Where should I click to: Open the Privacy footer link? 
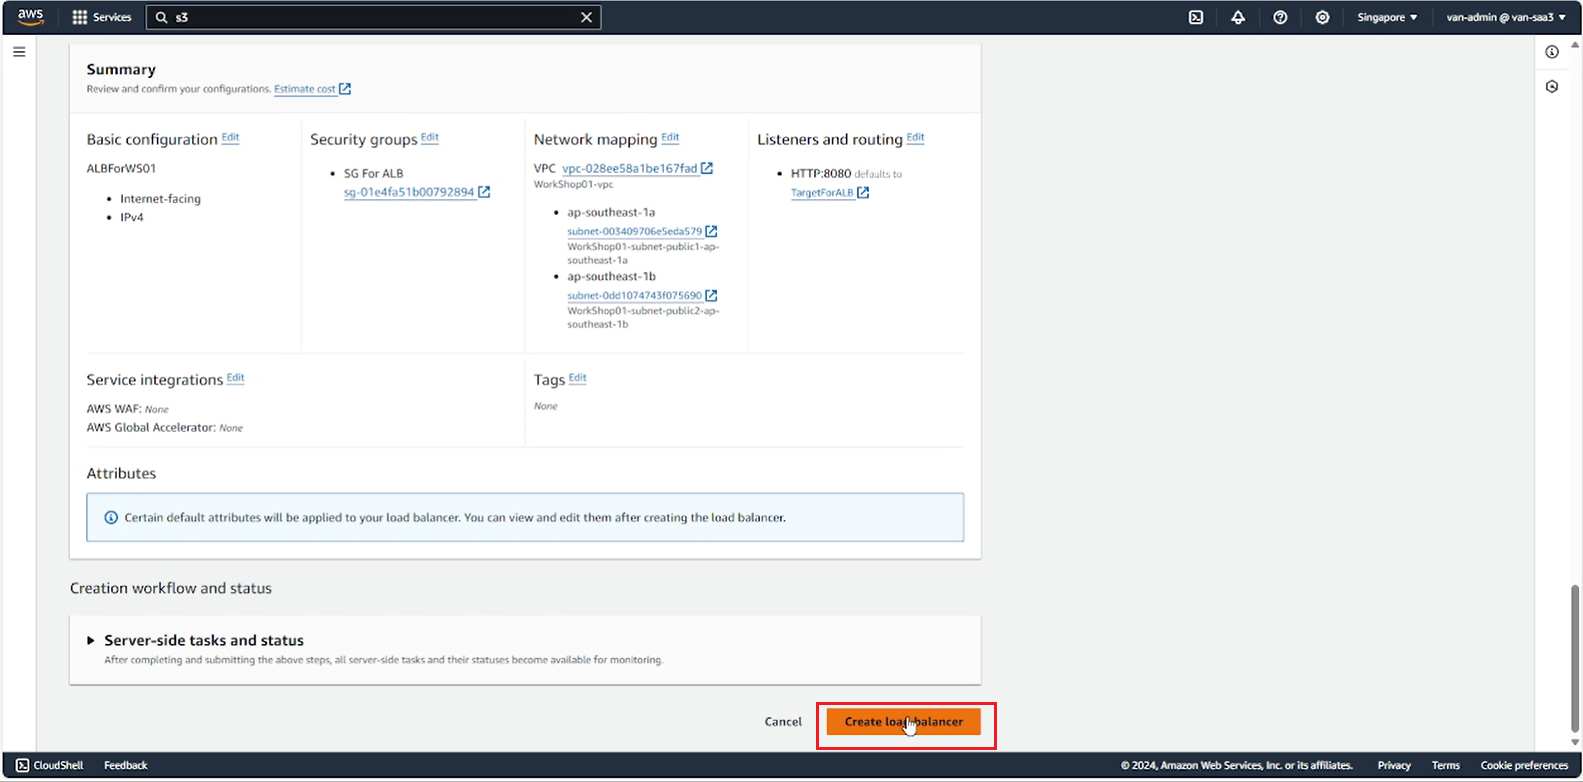click(x=1394, y=766)
